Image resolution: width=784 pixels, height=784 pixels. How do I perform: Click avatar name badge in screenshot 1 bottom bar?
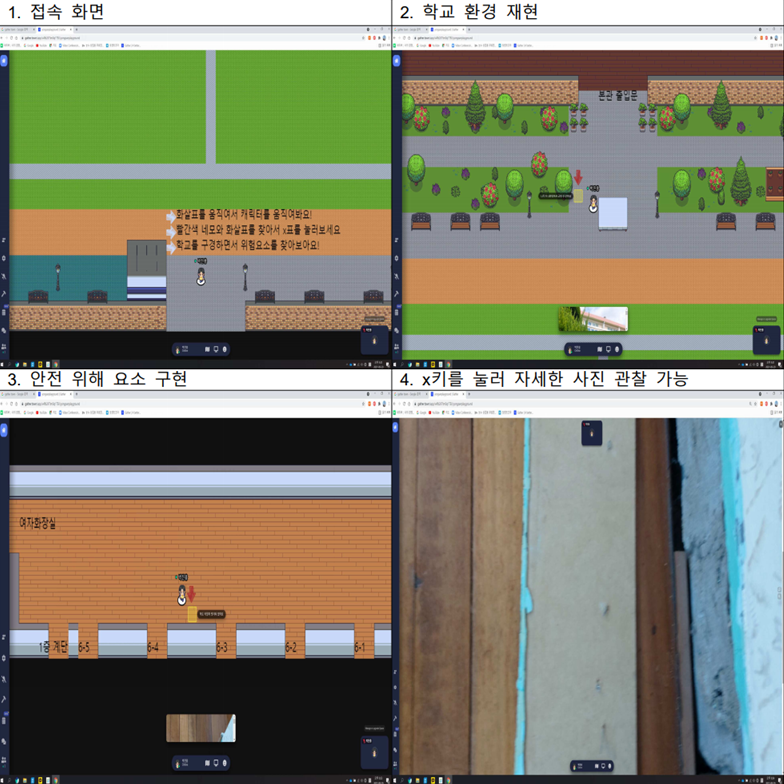pos(184,349)
